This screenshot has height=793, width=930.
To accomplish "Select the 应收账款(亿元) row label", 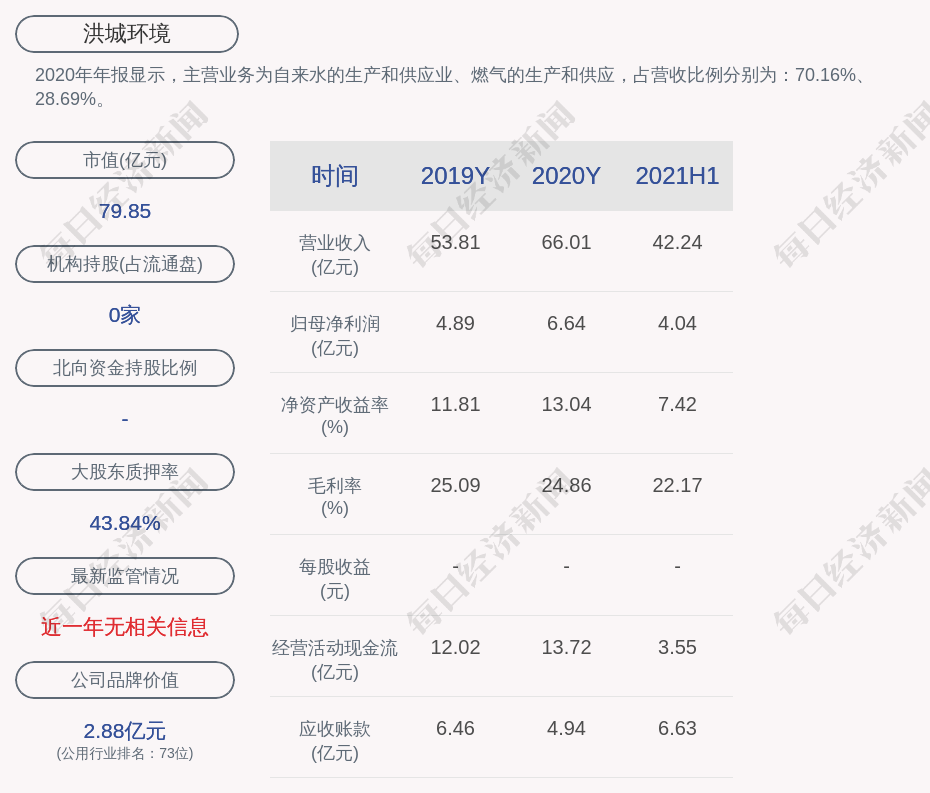I will tap(335, 741).
